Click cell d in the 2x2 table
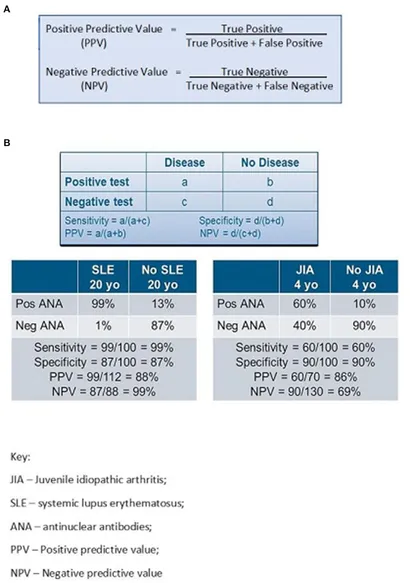Screen dimensions: 410x583 [270, 202]
